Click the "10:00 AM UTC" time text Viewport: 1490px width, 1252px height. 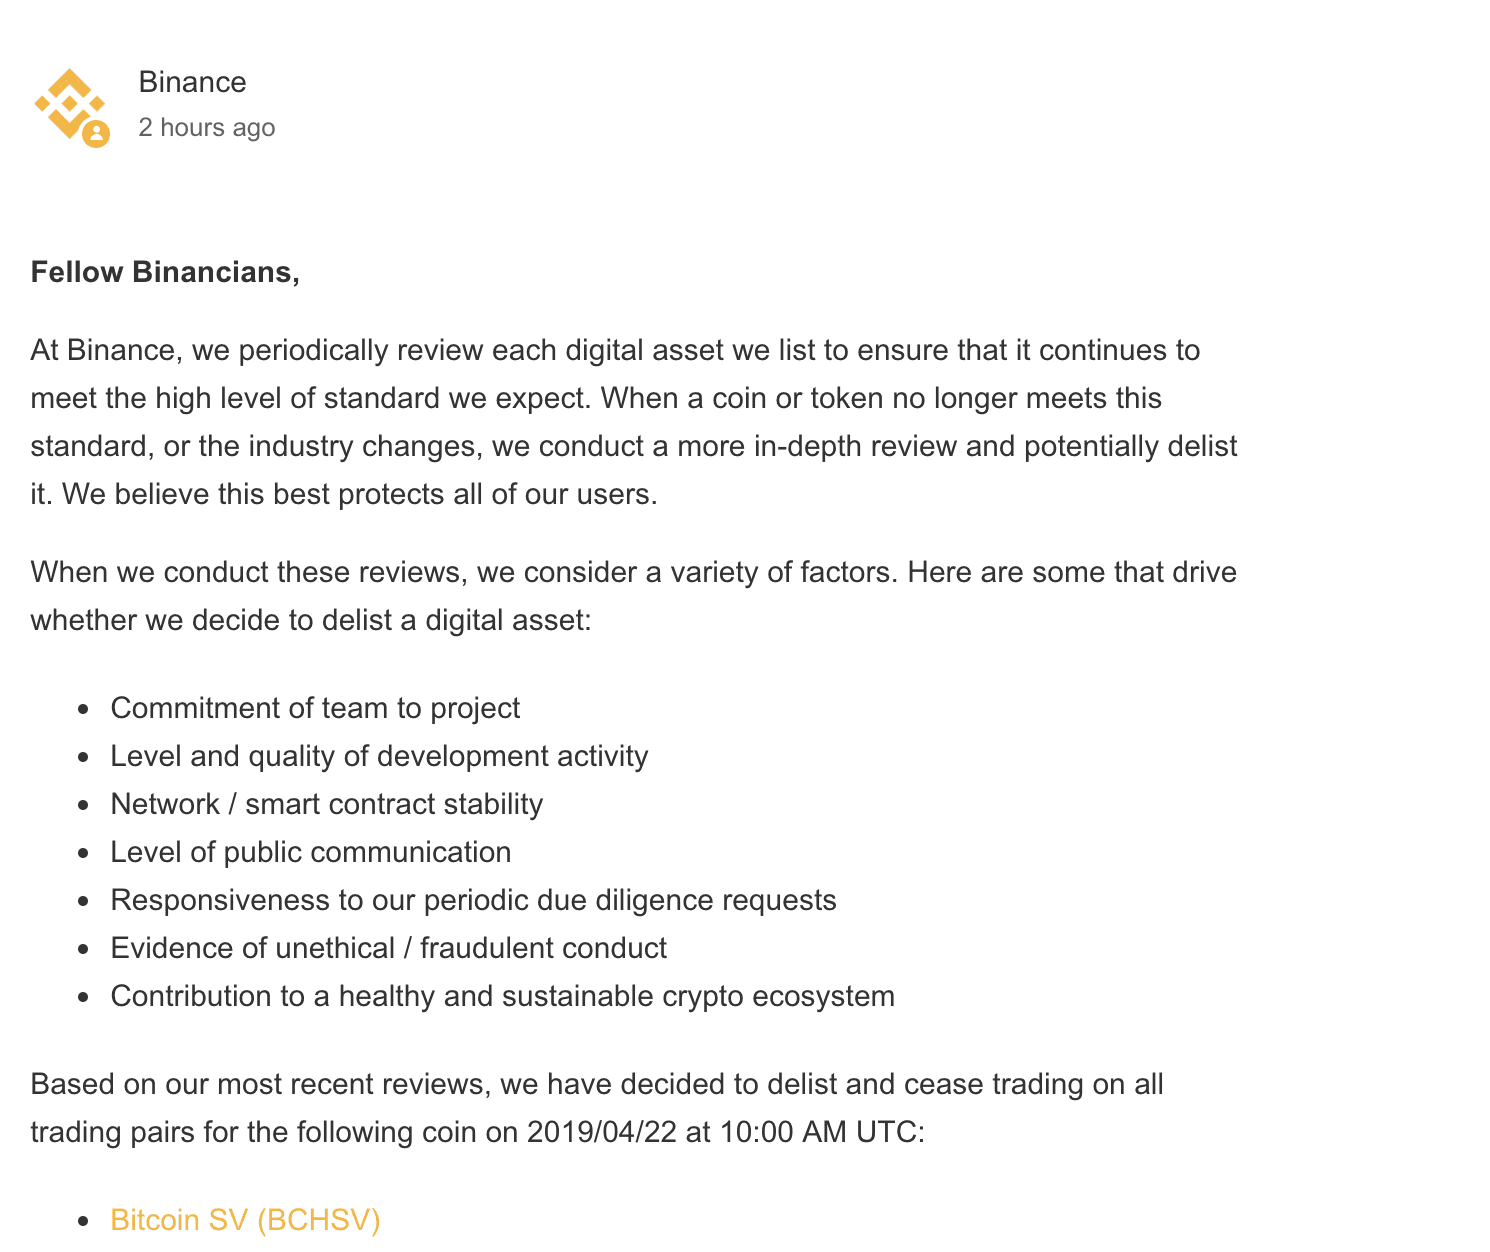click(x=822, y=1132)
